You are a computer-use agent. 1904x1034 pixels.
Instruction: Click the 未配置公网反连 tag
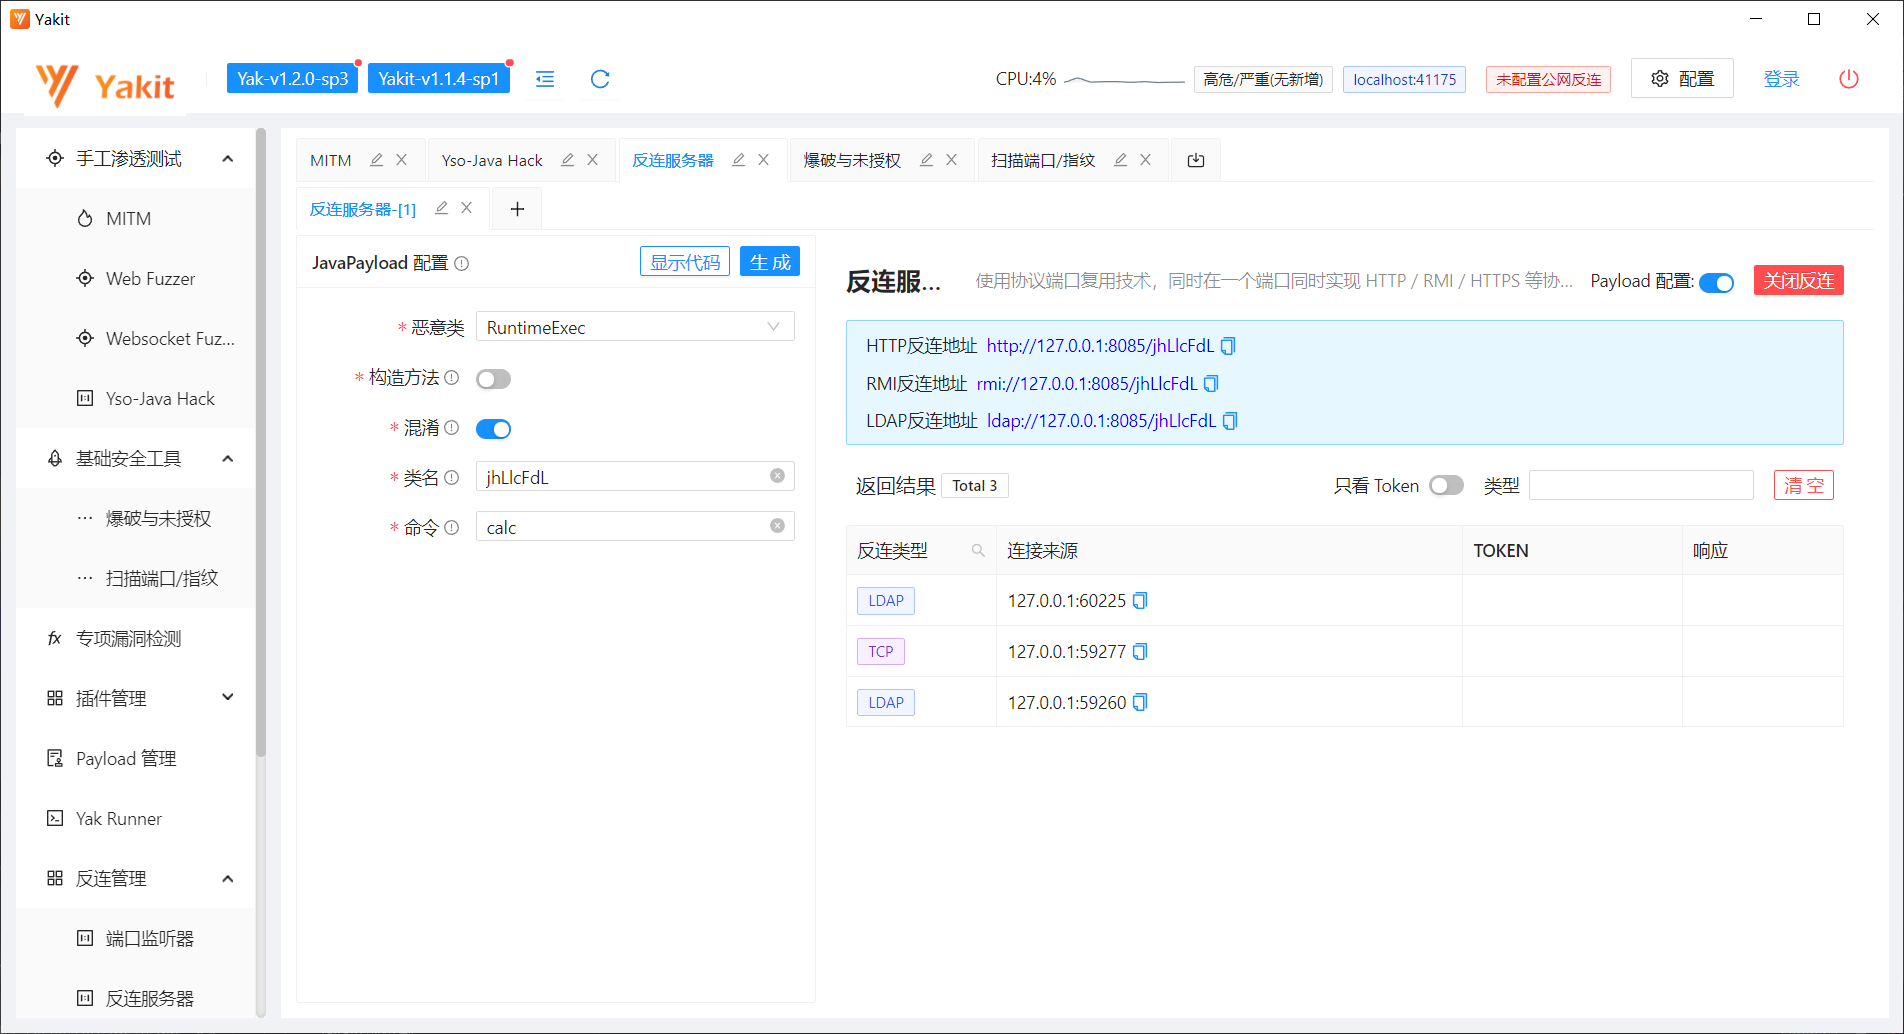[x=1548, y=79]
